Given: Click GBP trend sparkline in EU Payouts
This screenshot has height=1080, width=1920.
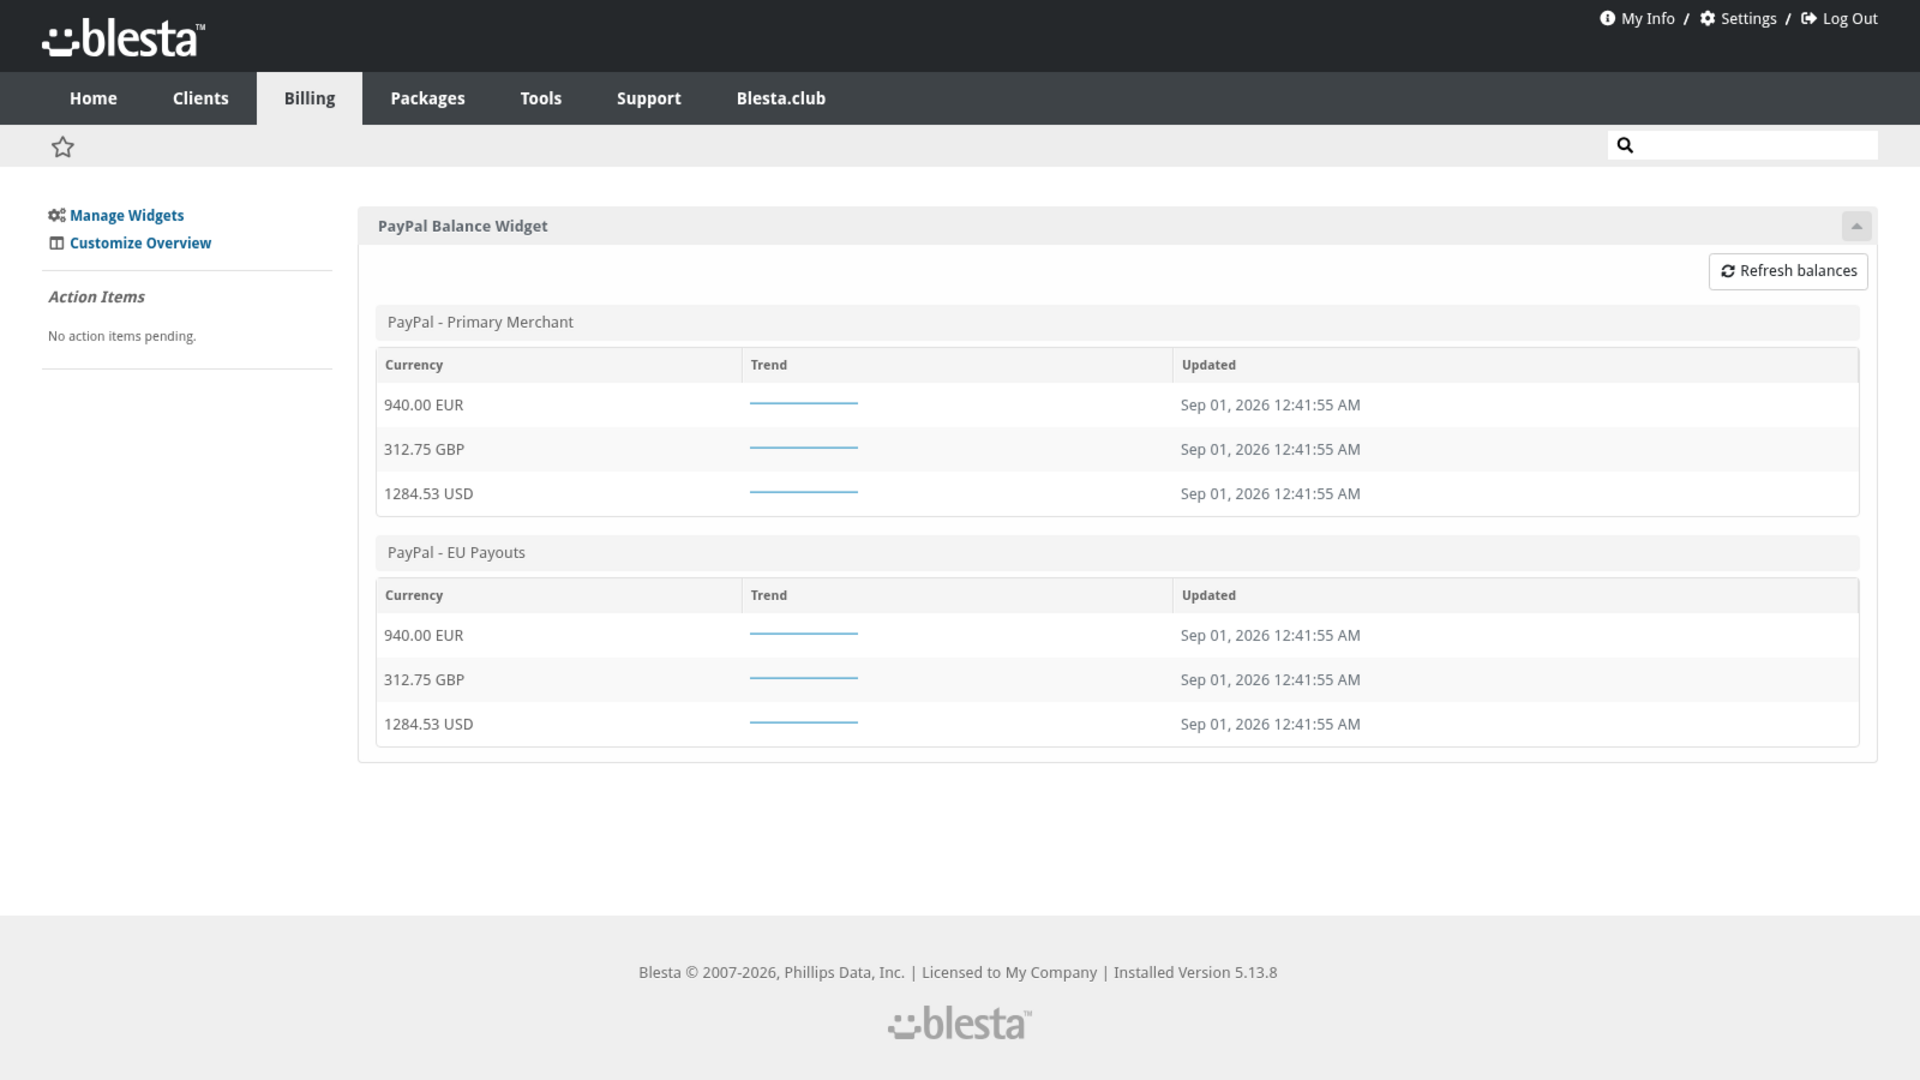Looking at the screenshot, I should [x=804, y=677].
